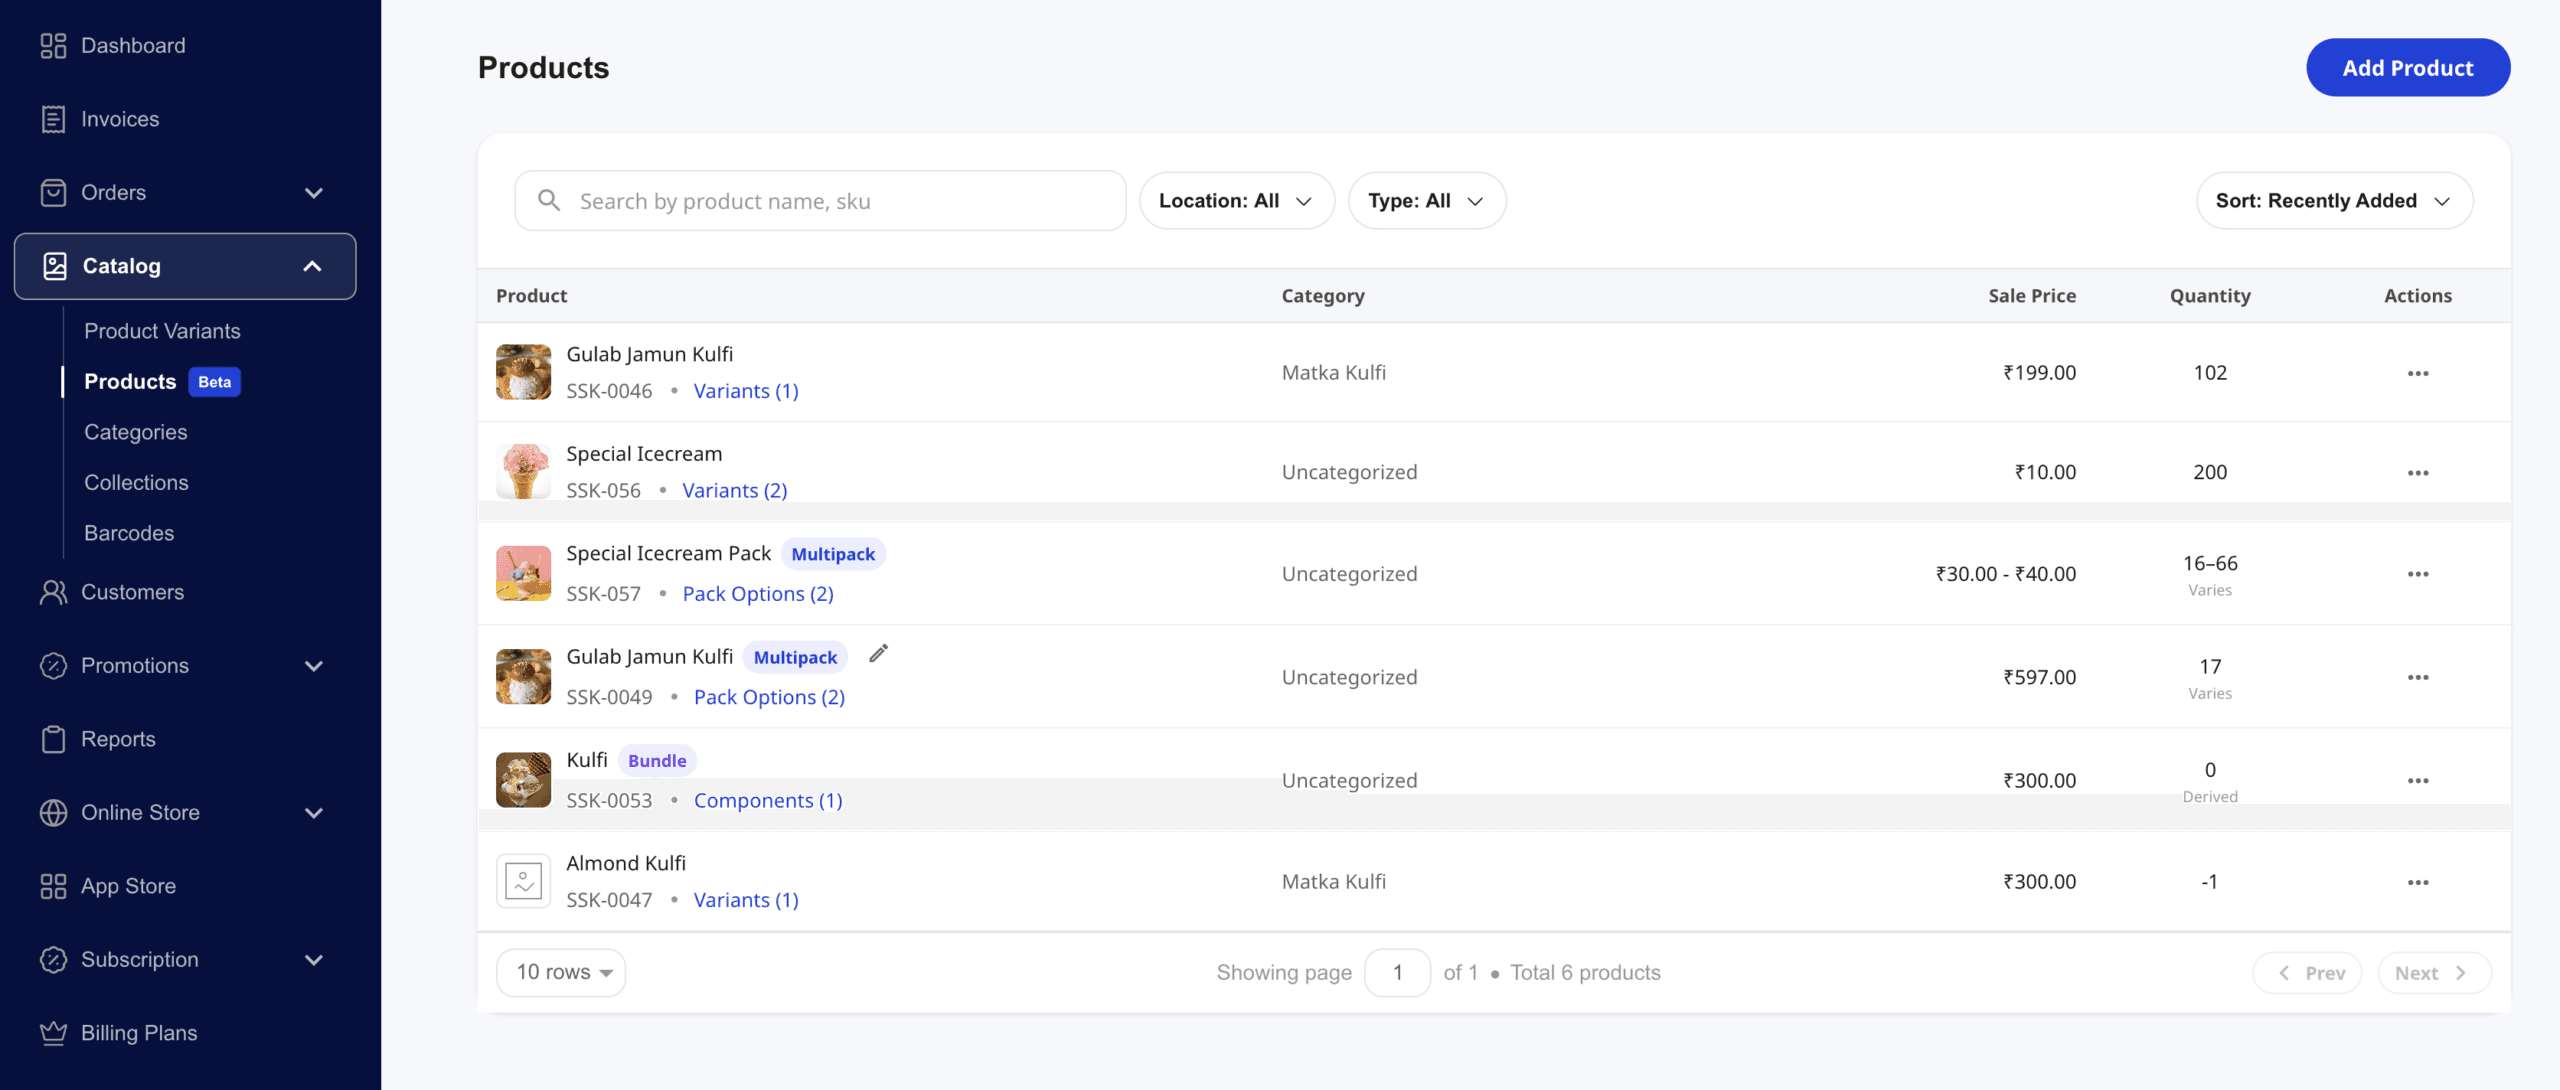Expand the Online Store menu chevron
Image resolution: width=2560 pixels, height=1090 pixels.
pyautogui.click(x=313, y=813)
